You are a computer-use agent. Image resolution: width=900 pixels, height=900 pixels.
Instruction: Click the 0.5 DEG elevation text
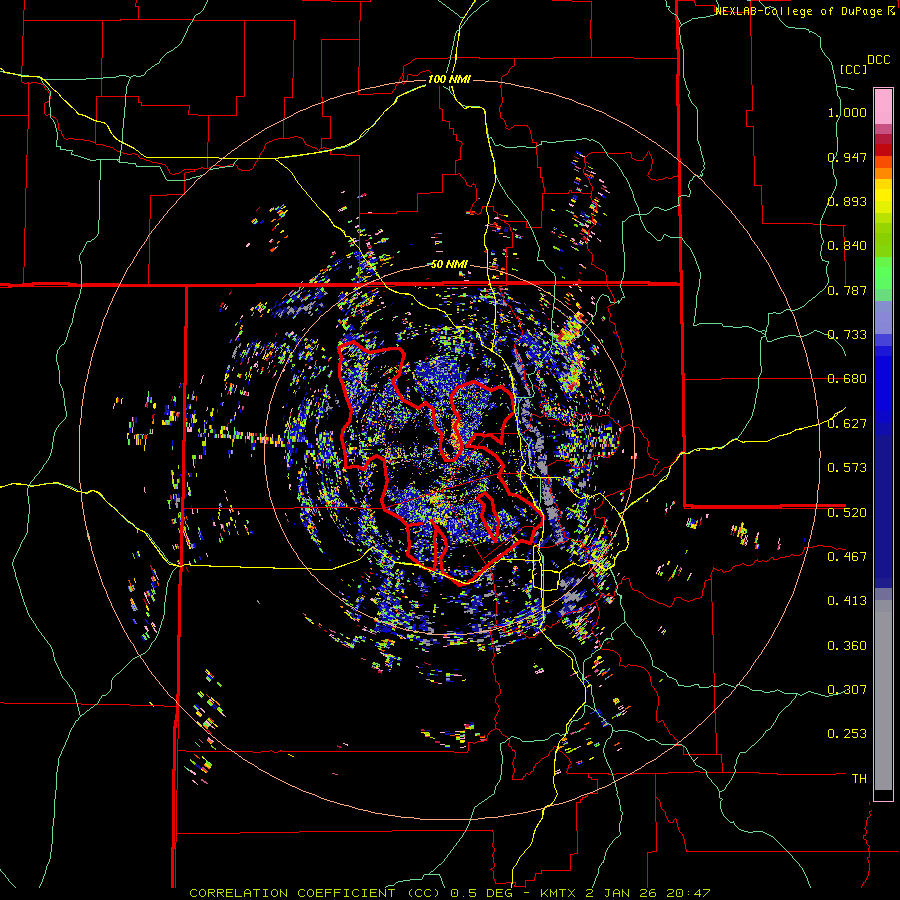click(482, 893)
